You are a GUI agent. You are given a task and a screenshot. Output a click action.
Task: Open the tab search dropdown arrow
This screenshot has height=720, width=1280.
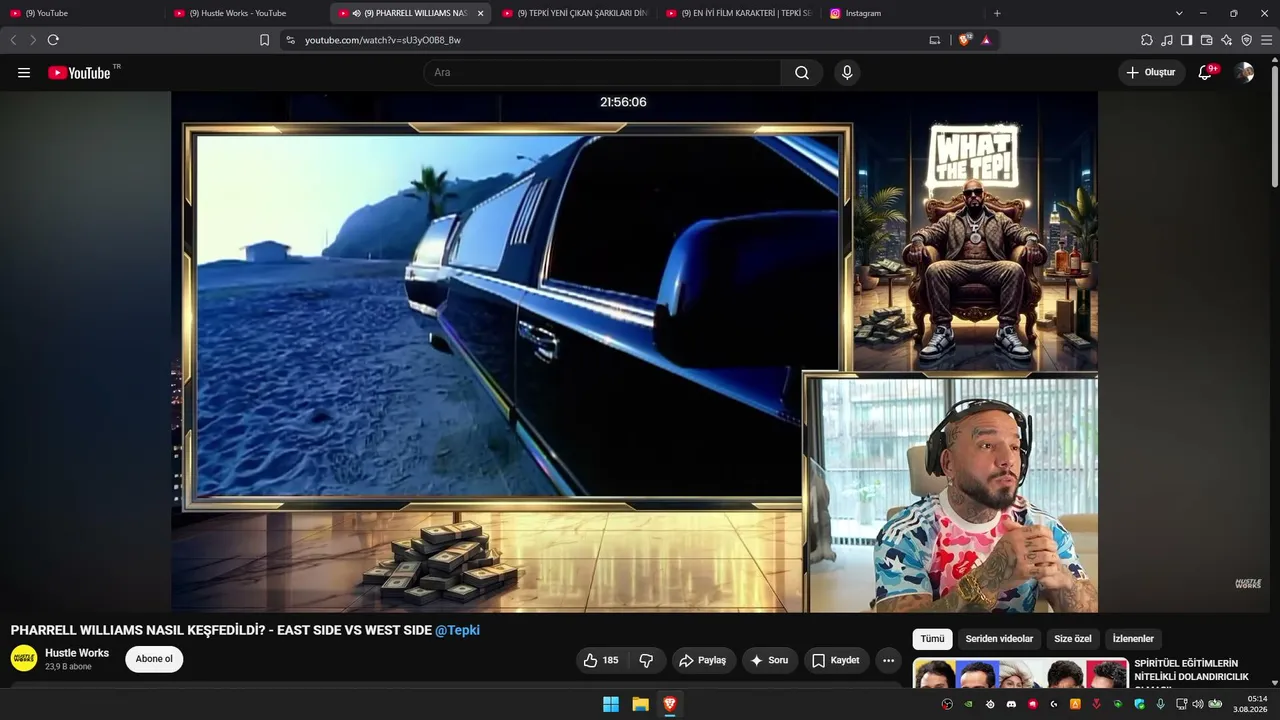coord(1179,13)
